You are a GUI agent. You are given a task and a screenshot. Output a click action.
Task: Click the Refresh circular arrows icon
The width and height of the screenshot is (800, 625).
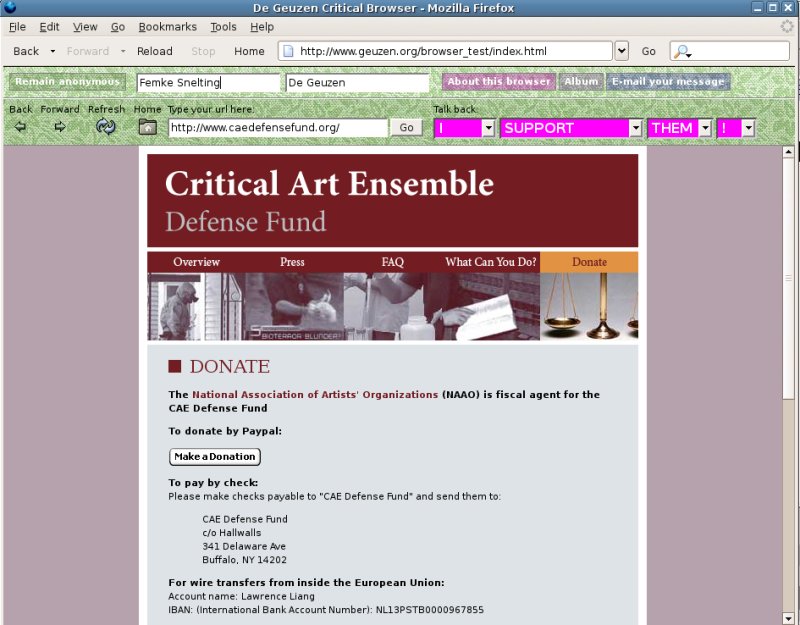pos(106,126)
